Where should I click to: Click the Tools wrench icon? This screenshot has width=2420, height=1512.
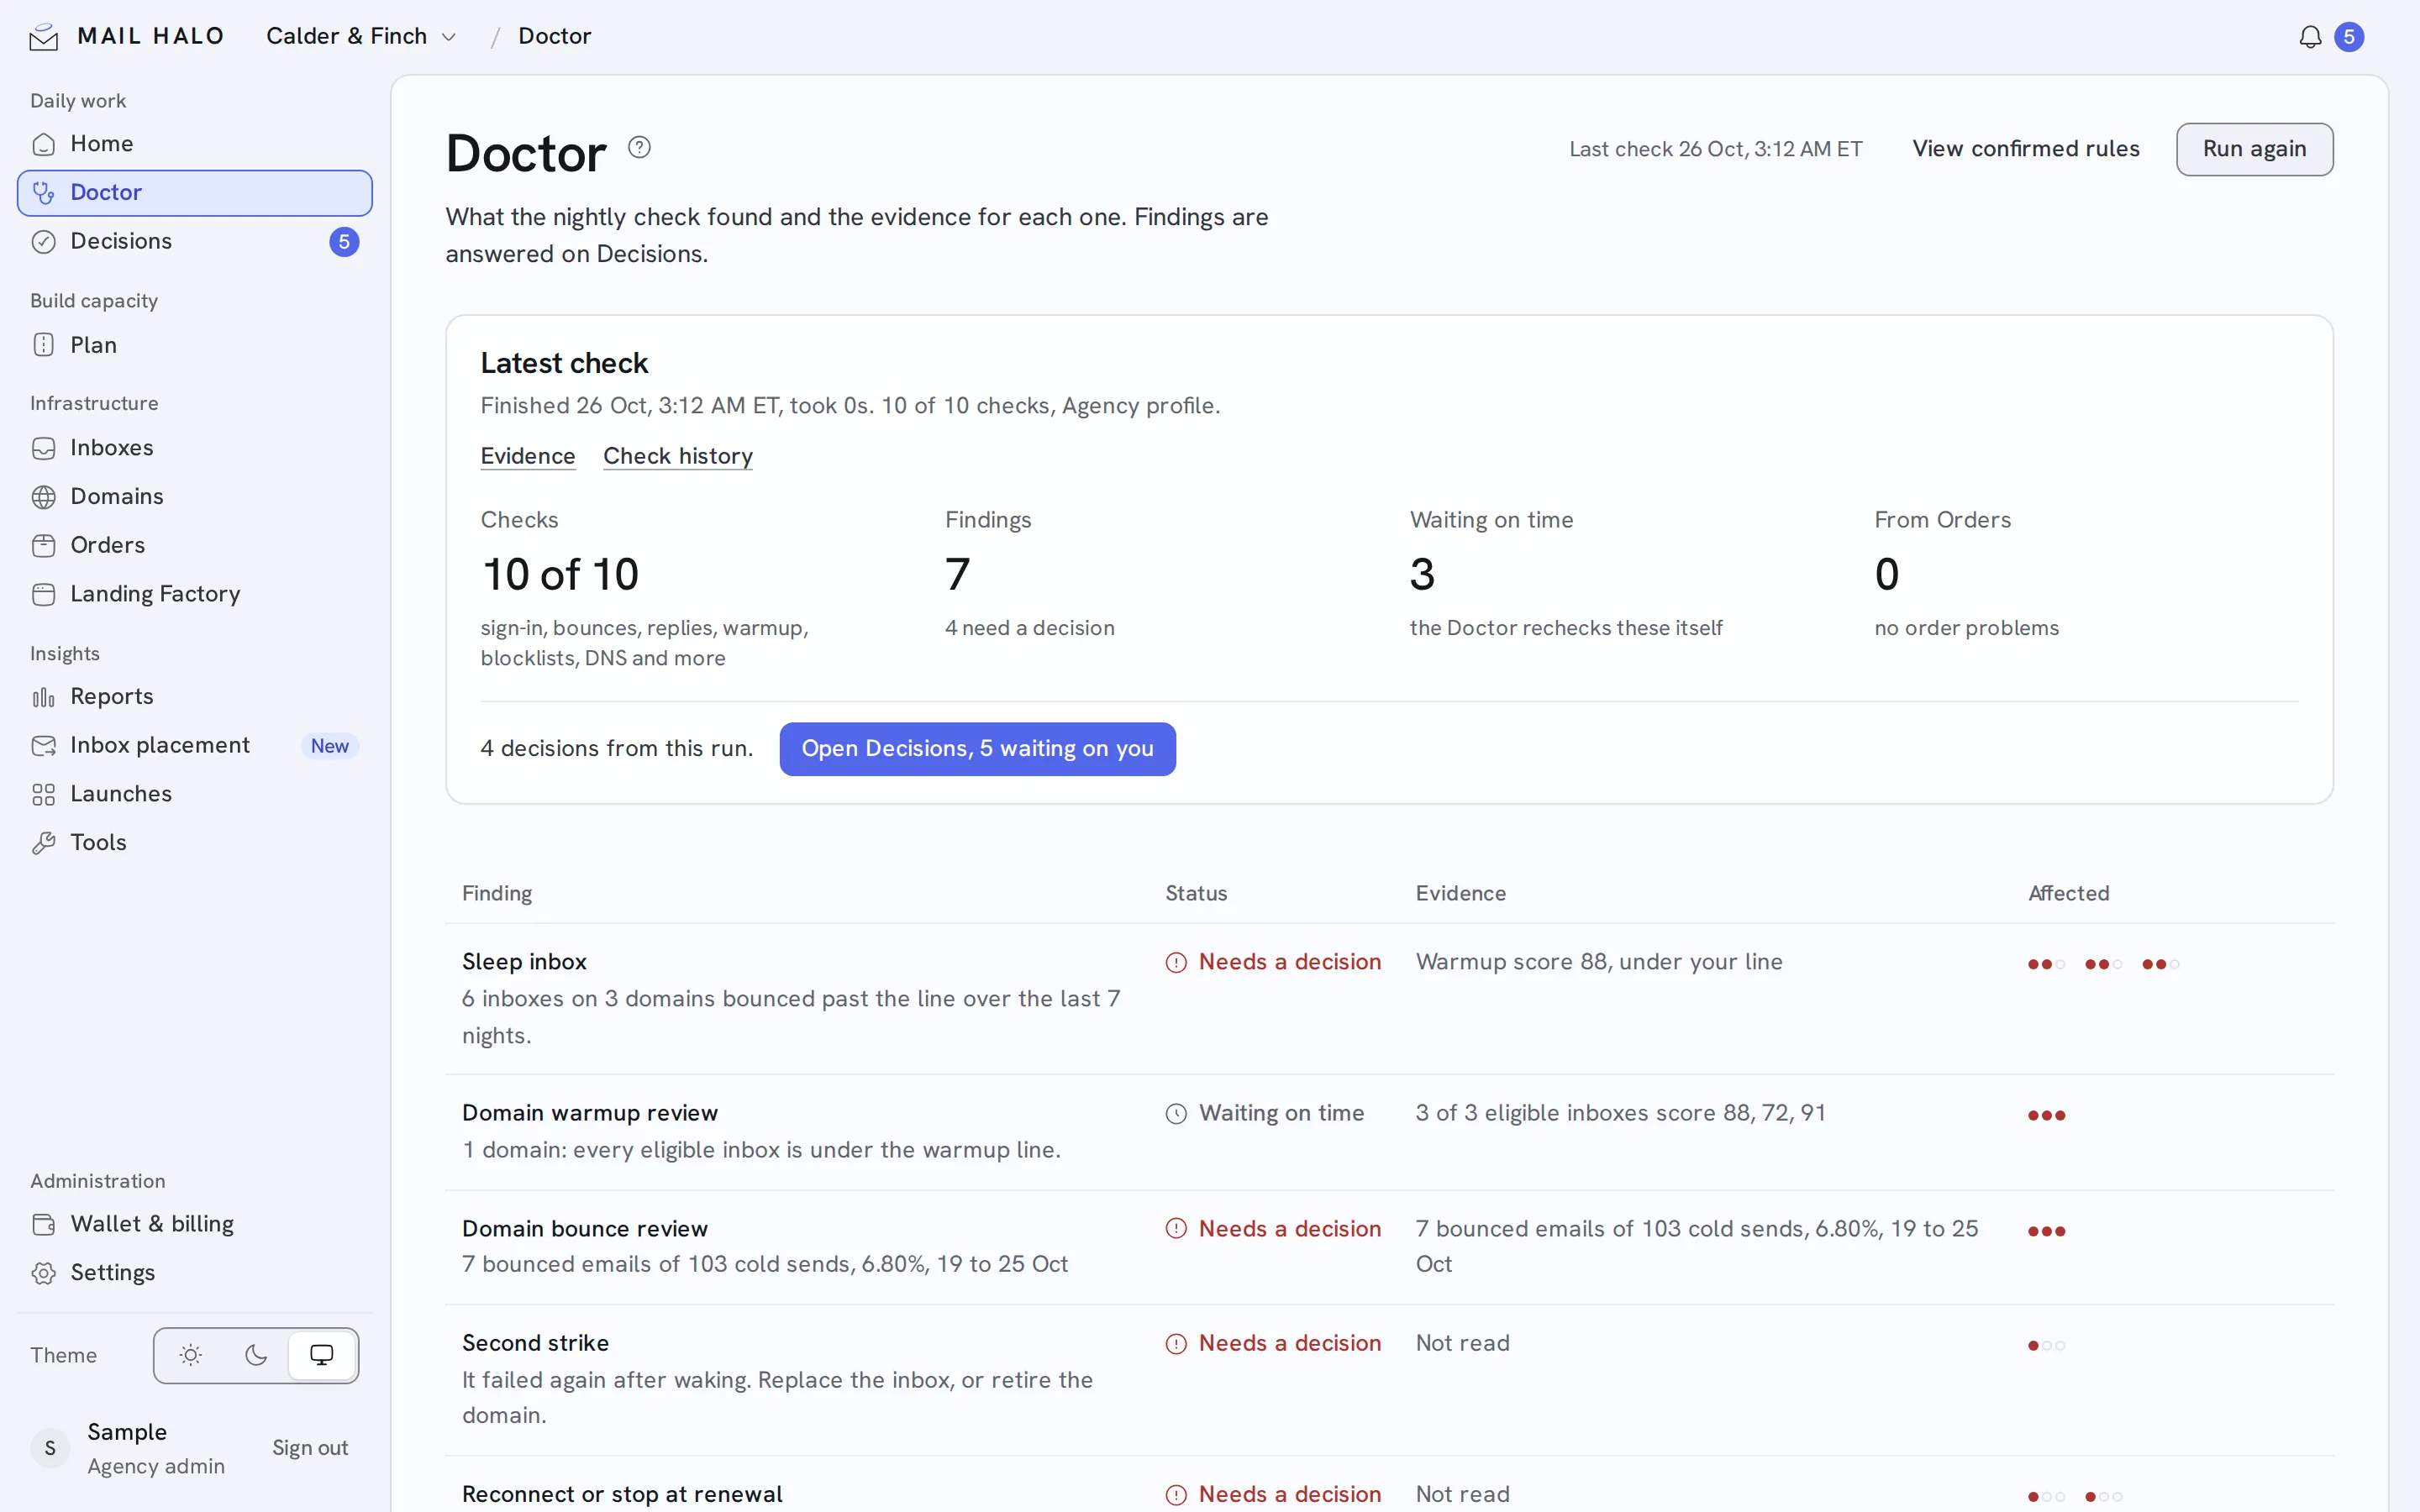tap(43, 843)
